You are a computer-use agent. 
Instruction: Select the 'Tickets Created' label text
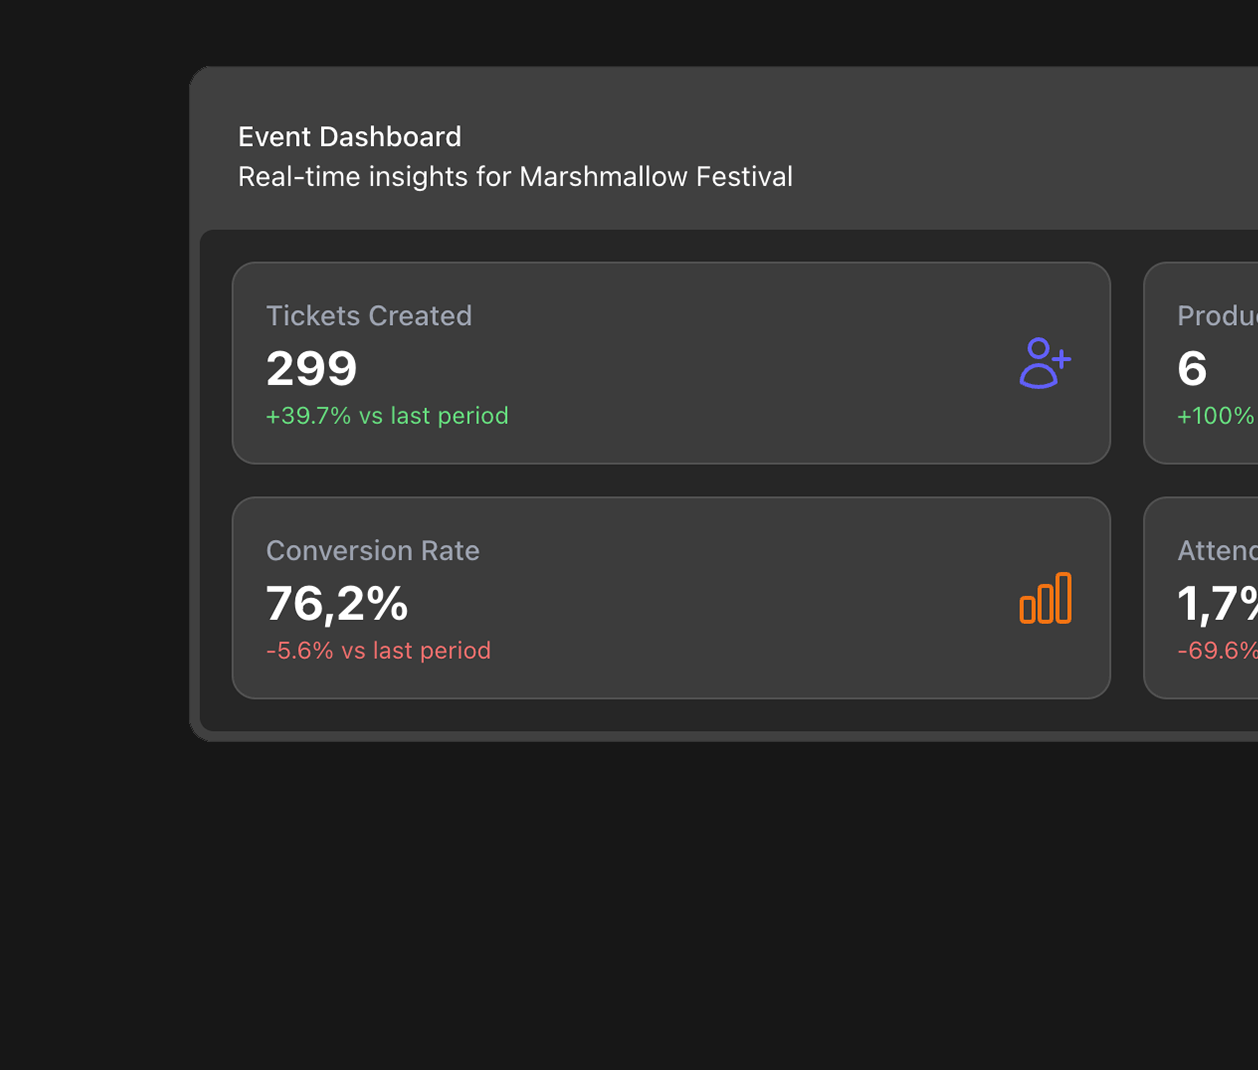coord(369,316)
